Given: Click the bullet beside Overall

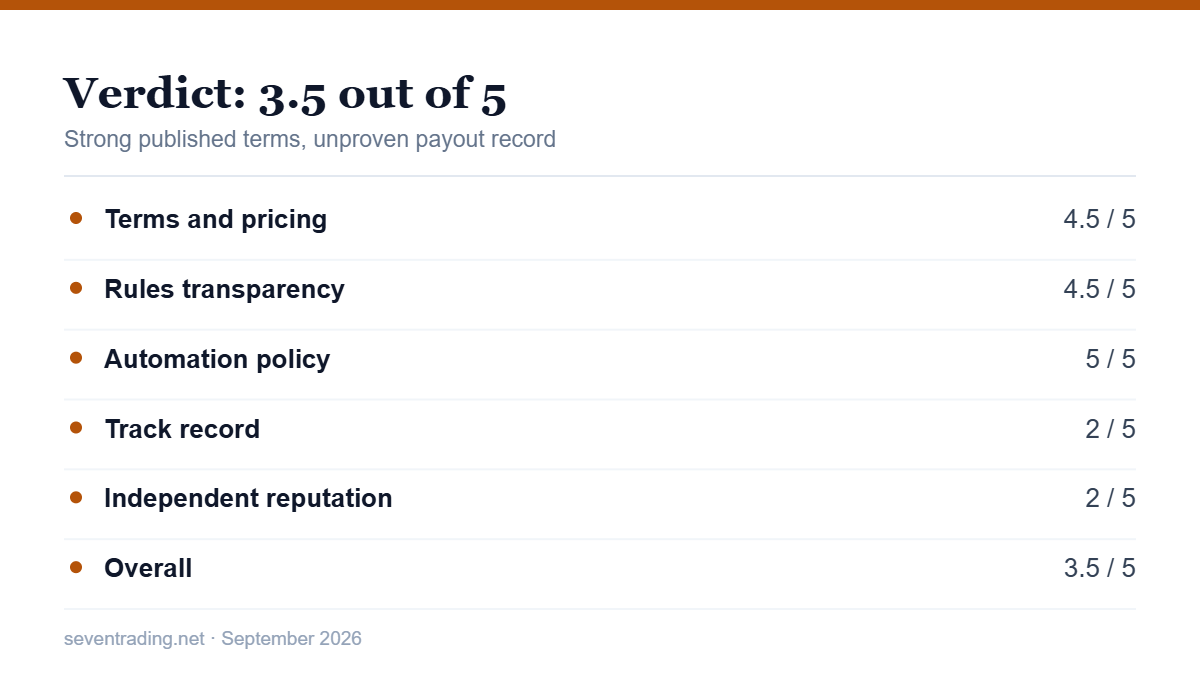Looking at the screenshot, I should click(x=76, y=567).
